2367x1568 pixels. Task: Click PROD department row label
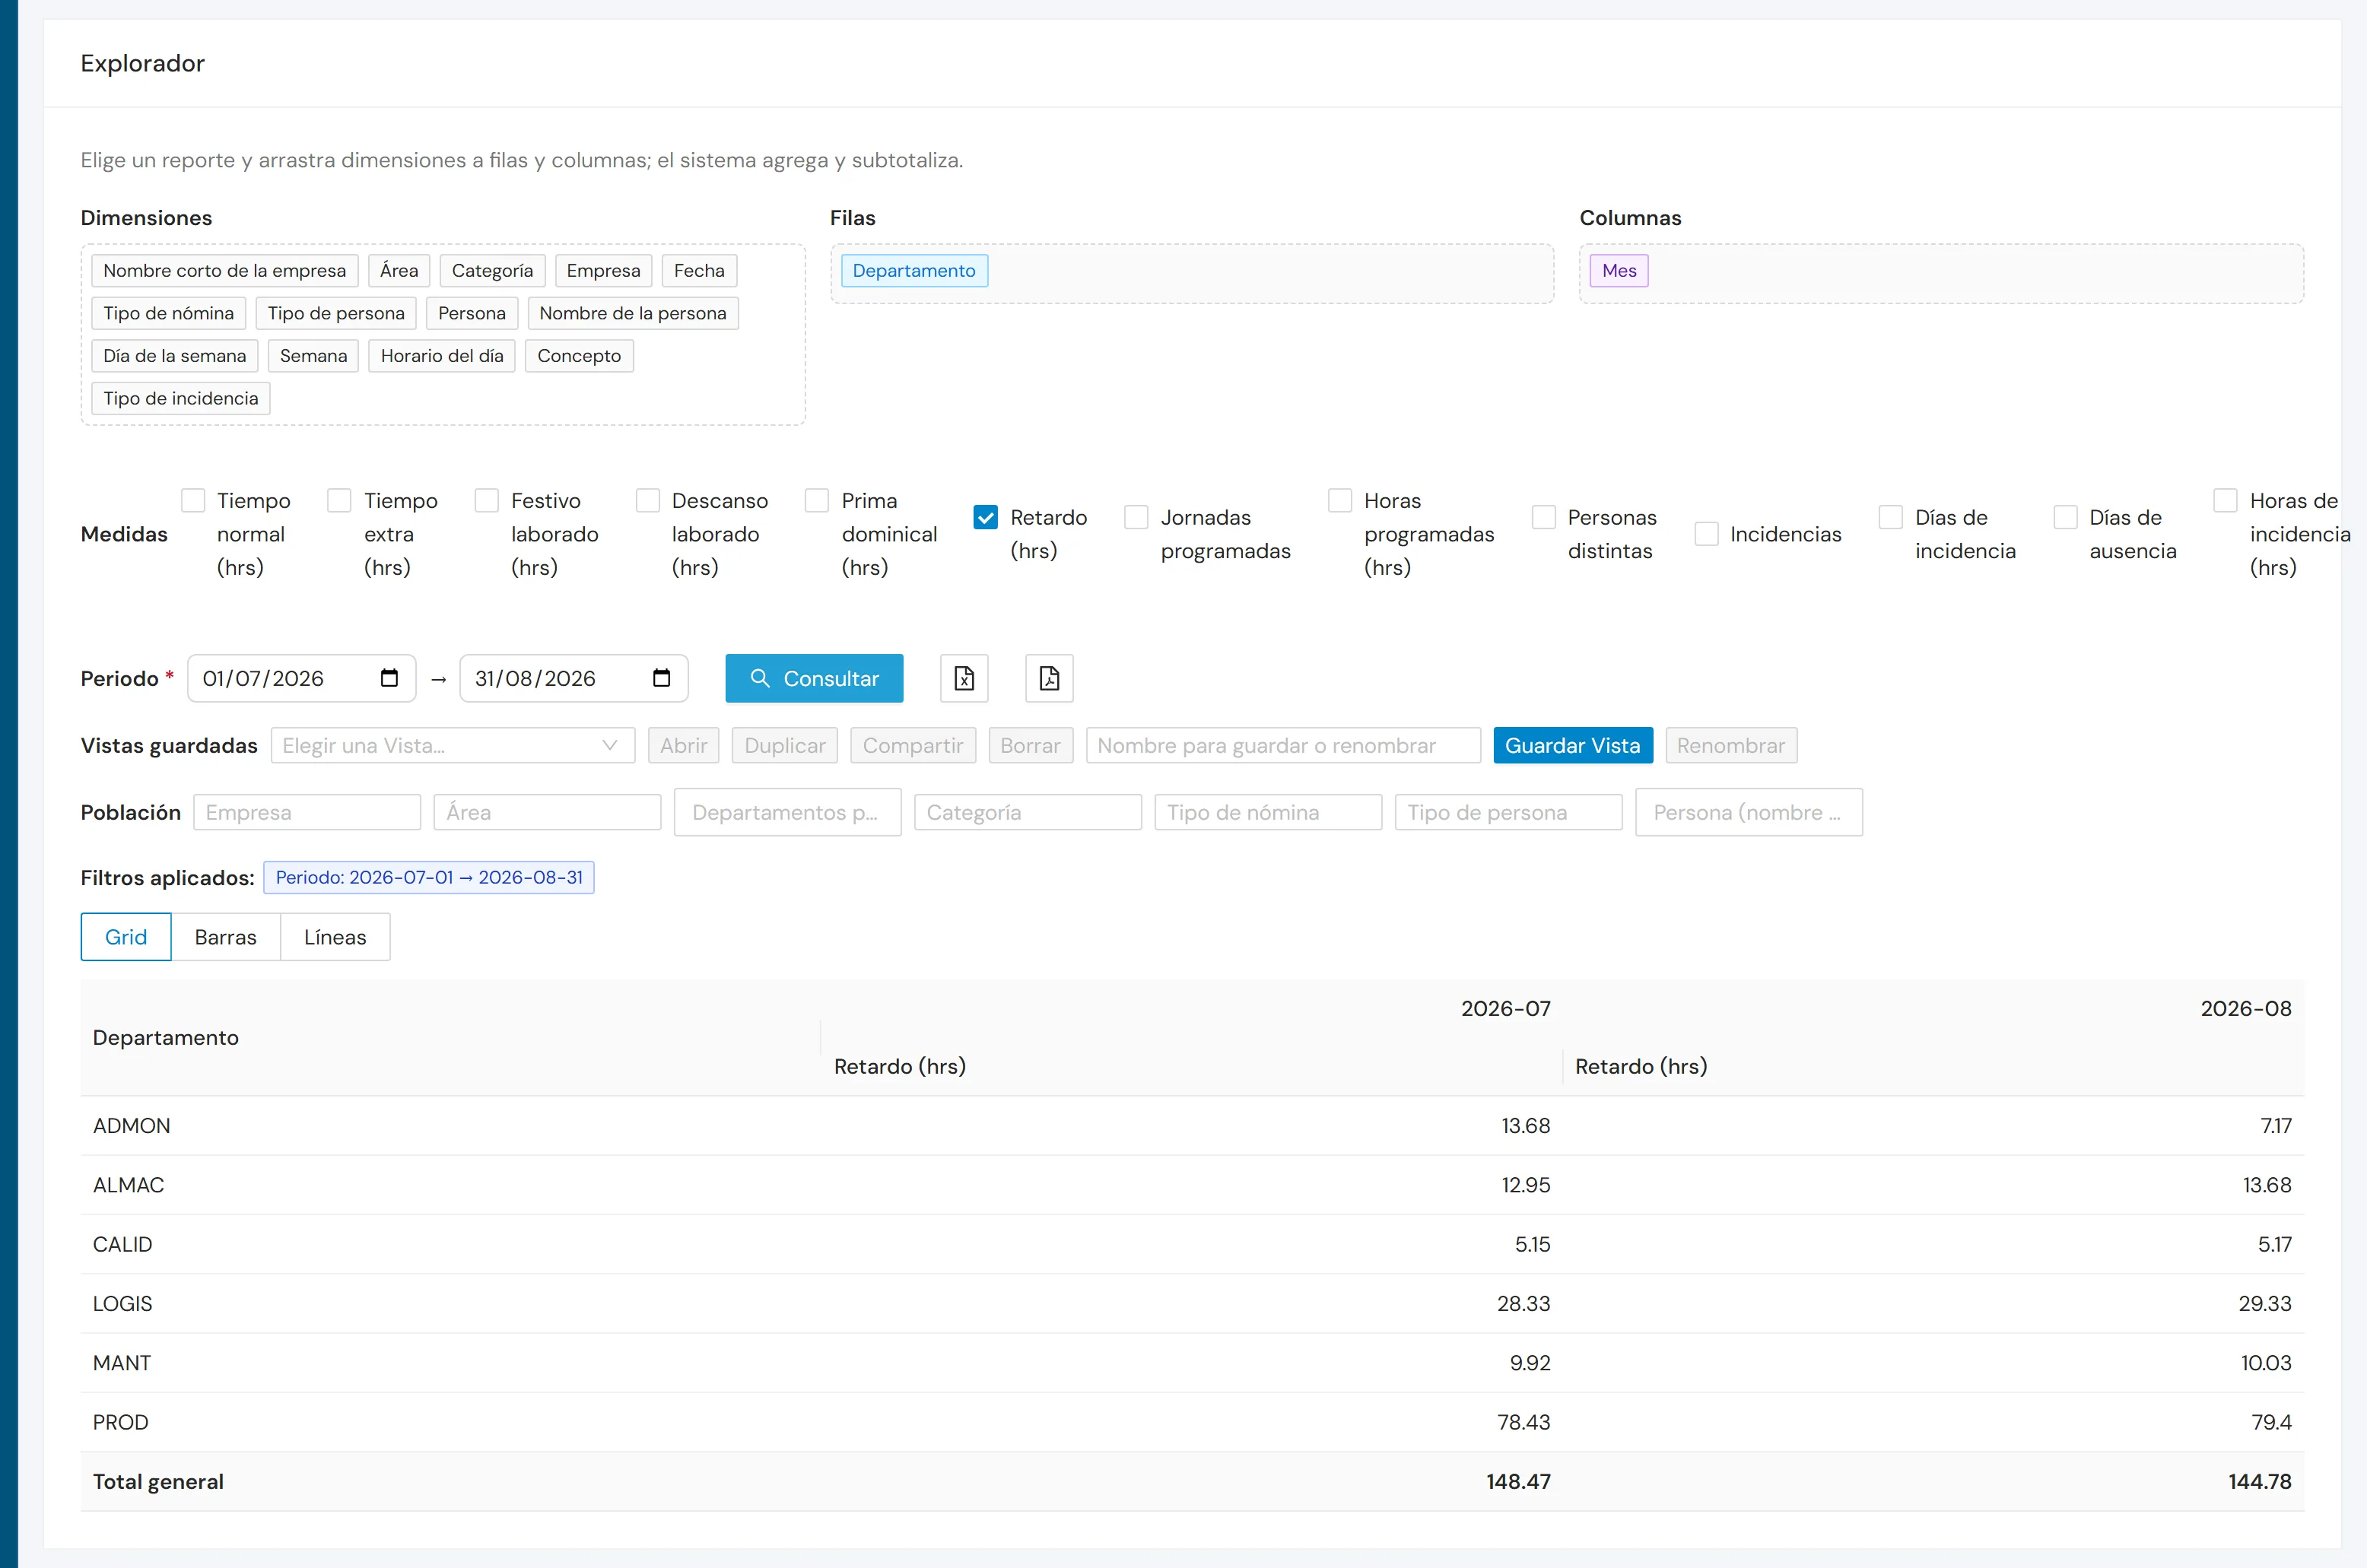point(121,1422)
